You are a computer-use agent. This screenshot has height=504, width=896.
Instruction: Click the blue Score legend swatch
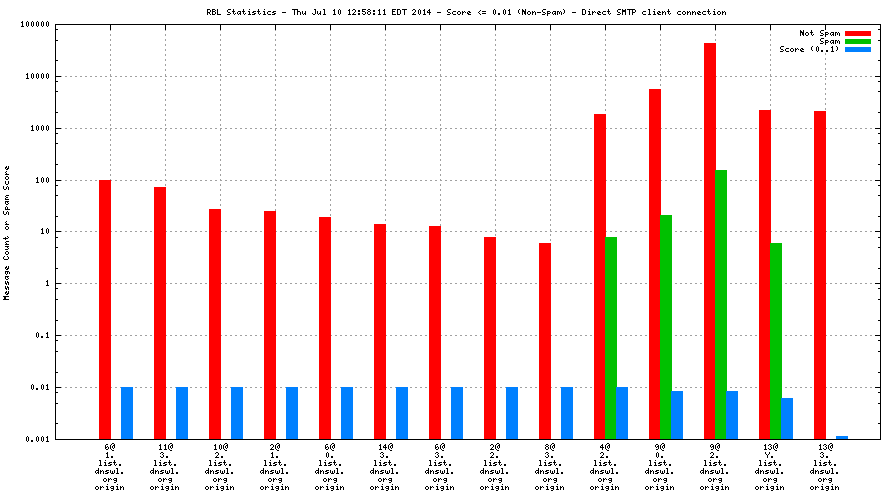tap(858, 49)
